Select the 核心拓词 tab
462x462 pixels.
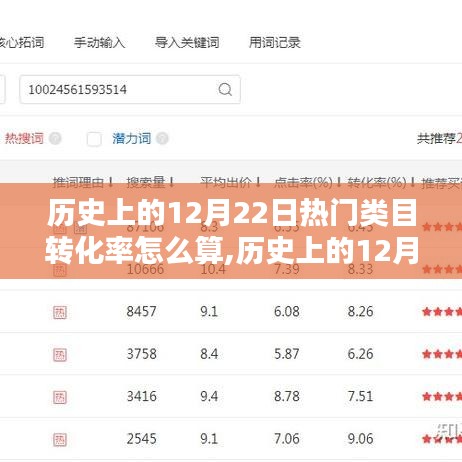tap(22, 43)
